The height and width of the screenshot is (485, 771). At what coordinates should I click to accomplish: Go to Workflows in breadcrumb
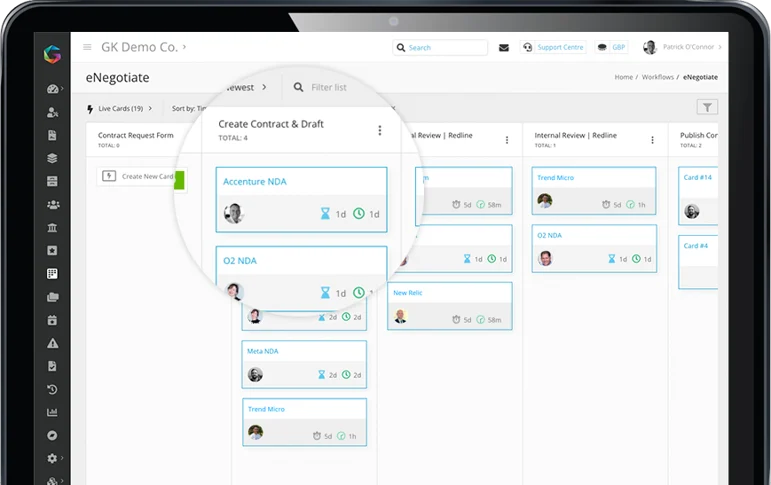tap(657, 77)
